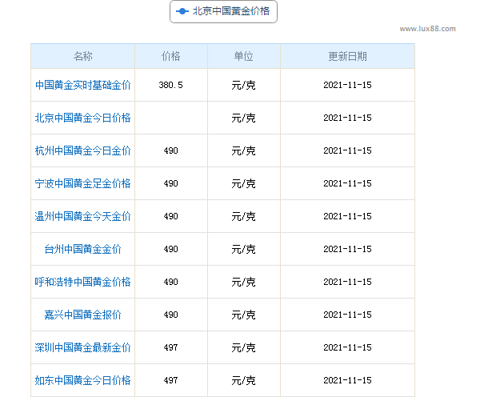The image size is (480, 397).
Task: Click the 单位 column header
Action: [x=244, y=56]
